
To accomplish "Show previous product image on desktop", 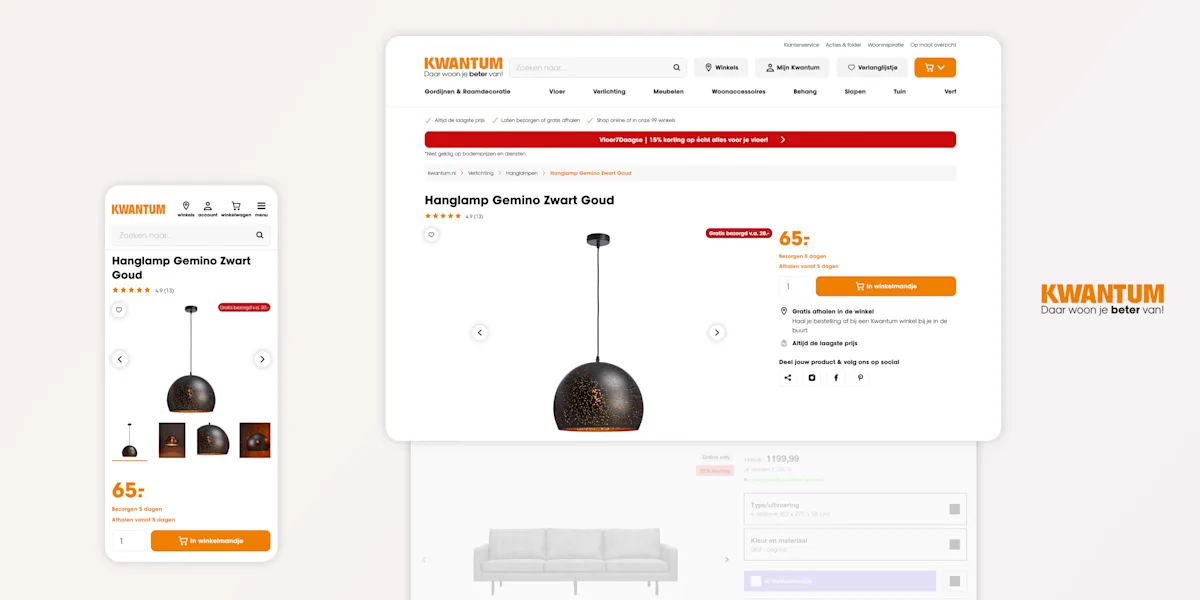I will [x=479, y=332].
